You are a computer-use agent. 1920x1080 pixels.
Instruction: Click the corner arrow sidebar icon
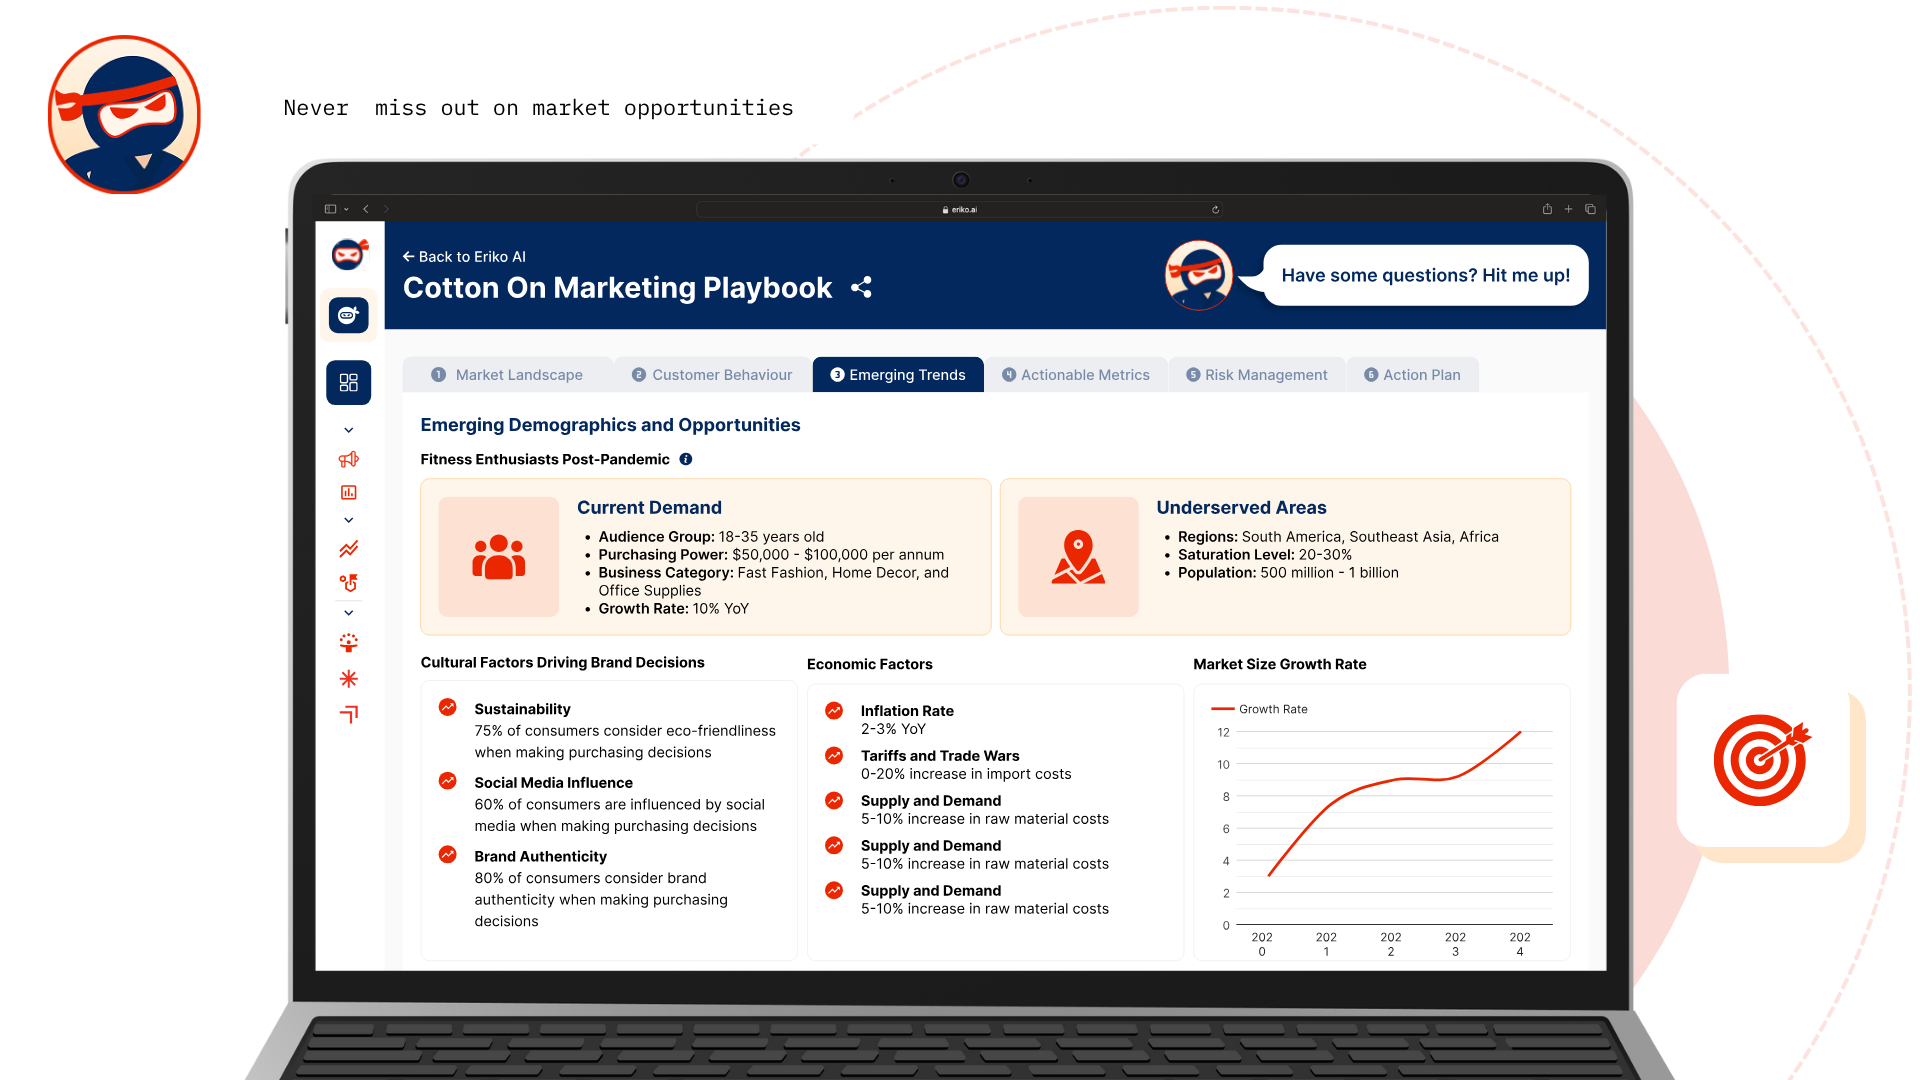(x=349, y=713)
